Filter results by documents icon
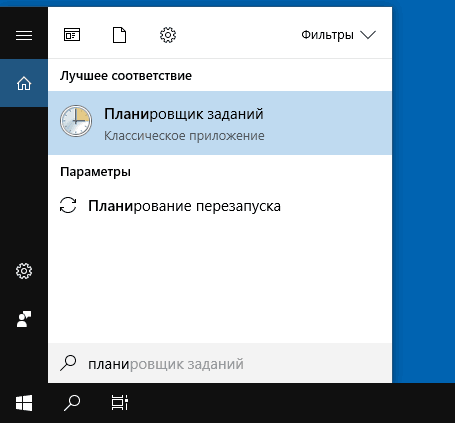This screenshot has width=455, height=423. pos(120,35)
